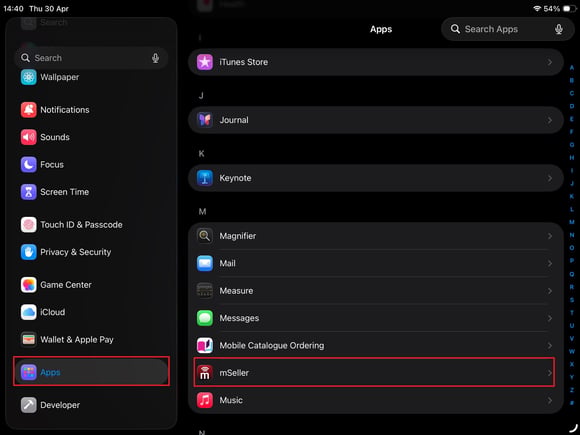Tap the Magnifier app icon
The image size is (580, 435).
coord(205,236)
